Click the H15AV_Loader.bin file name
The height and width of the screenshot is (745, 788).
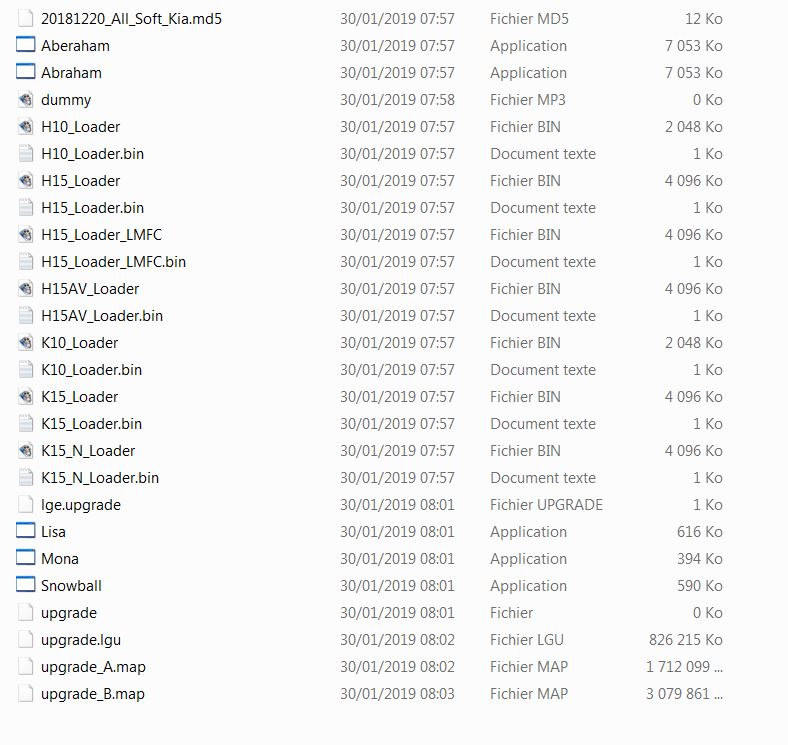point(102,316)
